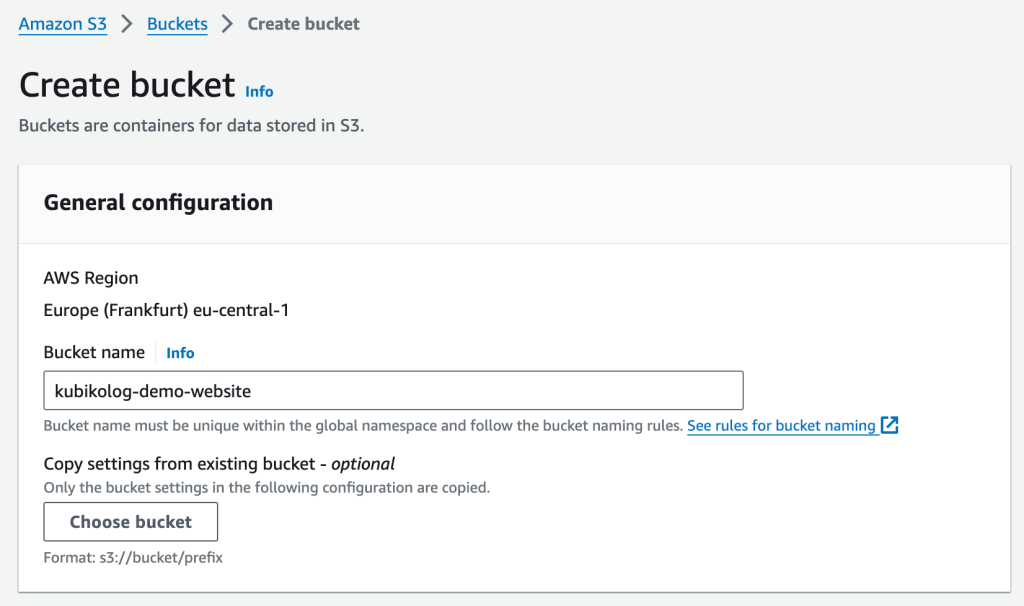Viewport: 1024px width, 606px height.
Task: Click the Buckets are containers description text
Action: [191, 126]
